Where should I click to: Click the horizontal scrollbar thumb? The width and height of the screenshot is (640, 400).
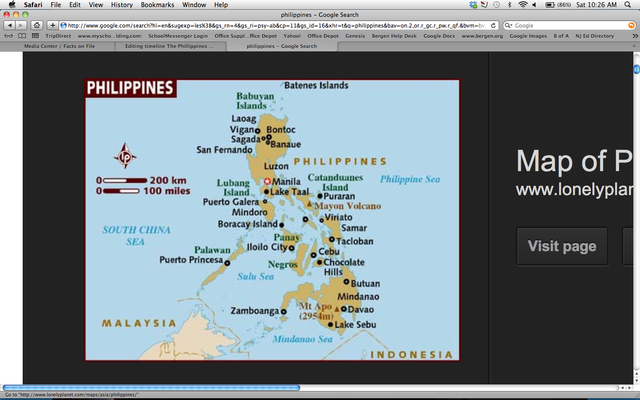tap(151, 387)
